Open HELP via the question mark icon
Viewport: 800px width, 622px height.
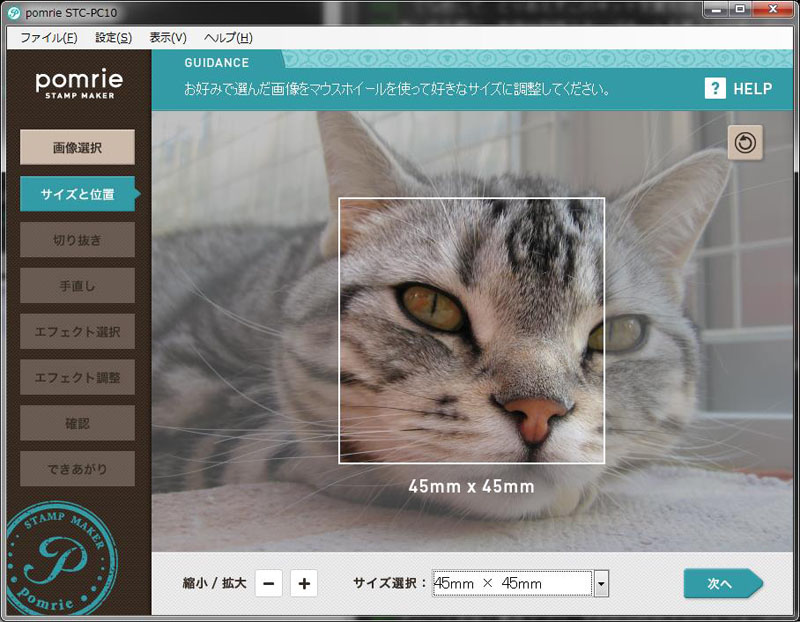[x=715, y=89]
